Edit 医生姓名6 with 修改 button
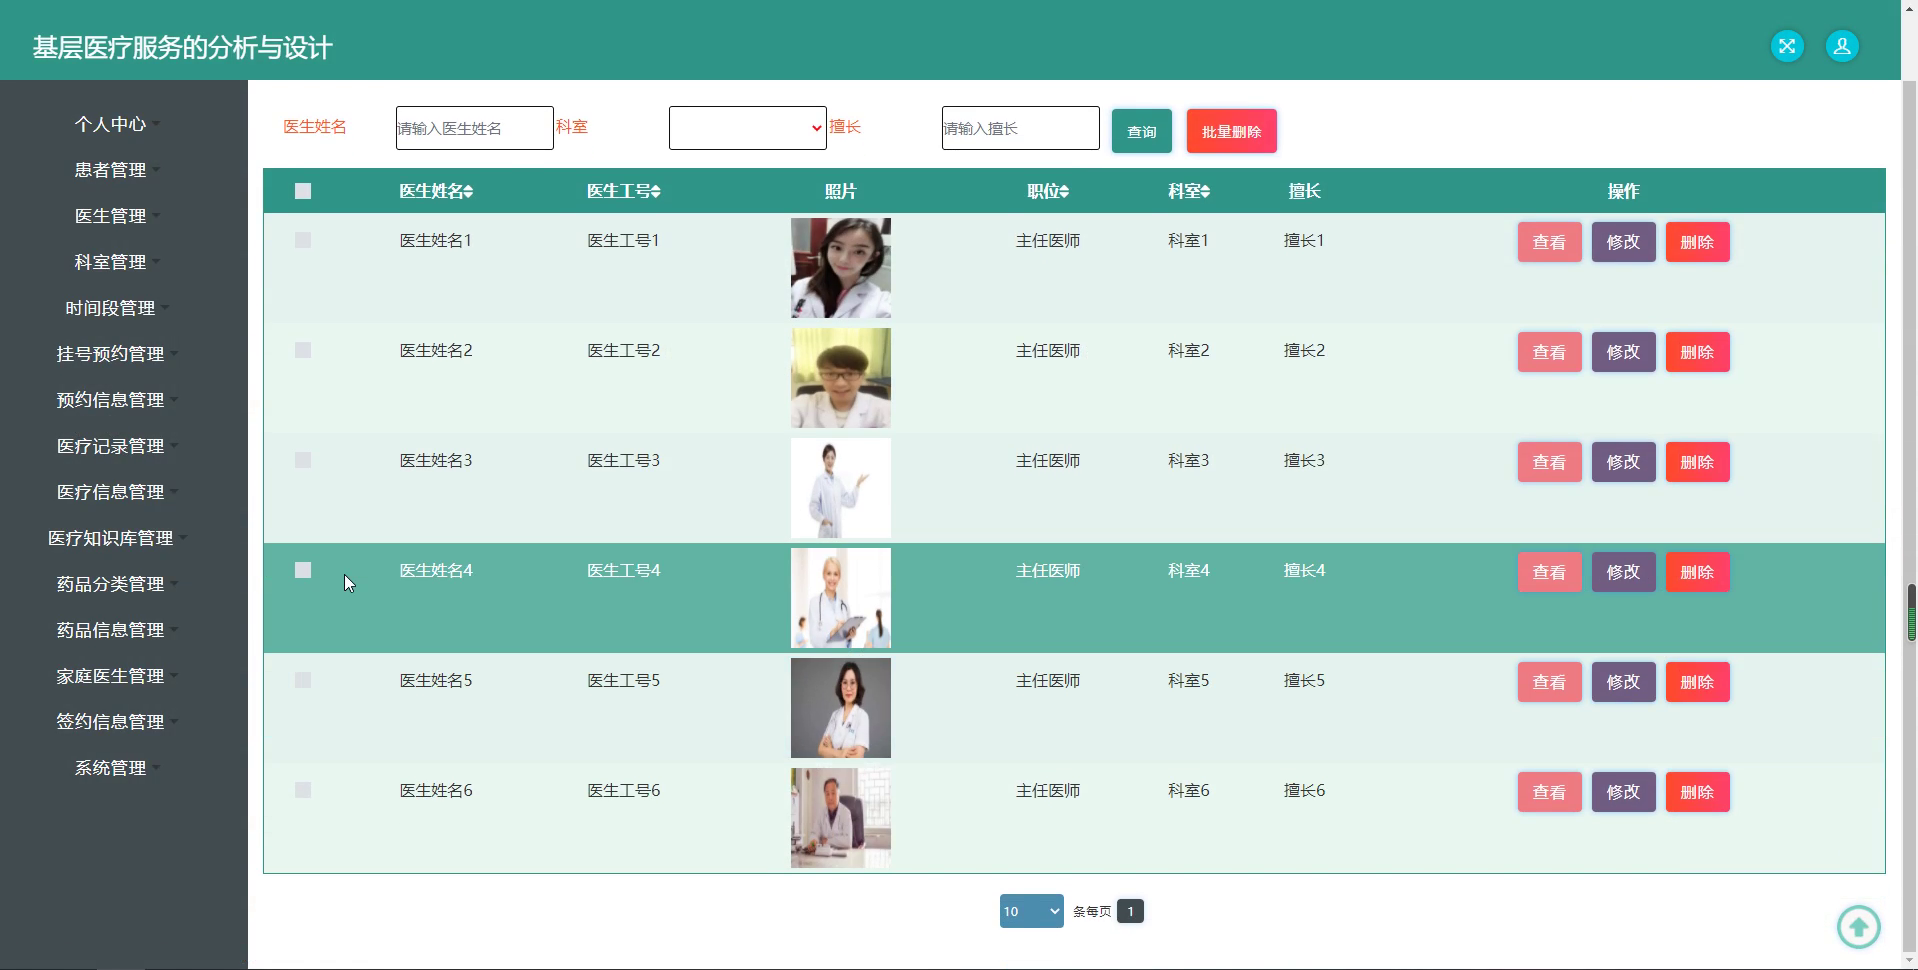1918x970 pixels. click(x=1624, y=792)
